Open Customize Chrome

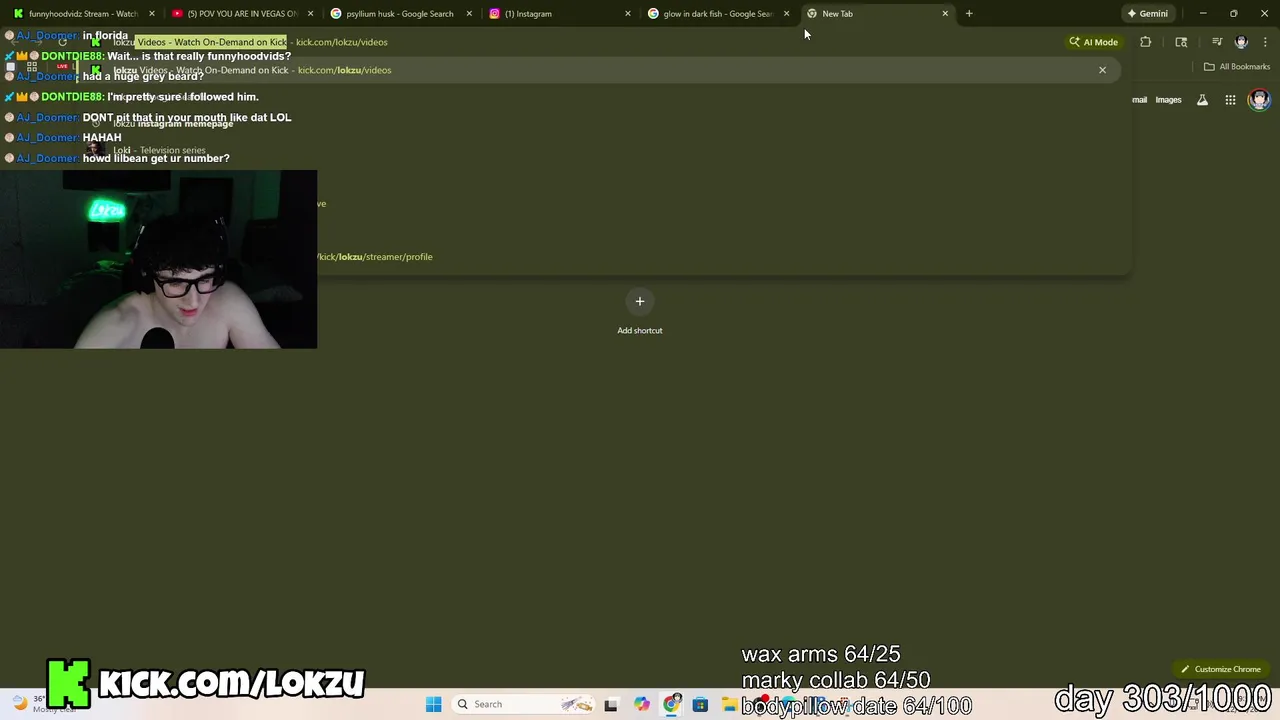[1220, 669]
